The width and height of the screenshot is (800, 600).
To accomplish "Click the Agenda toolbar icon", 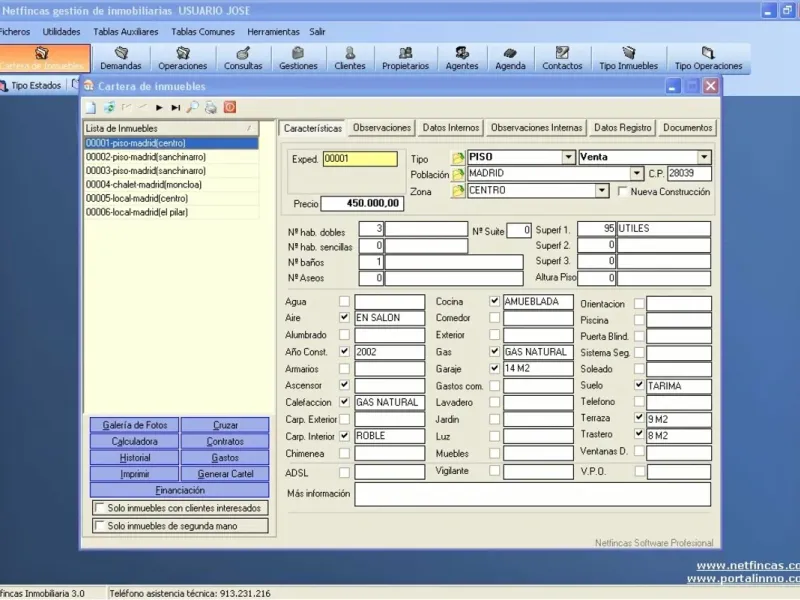I will 510,58.
